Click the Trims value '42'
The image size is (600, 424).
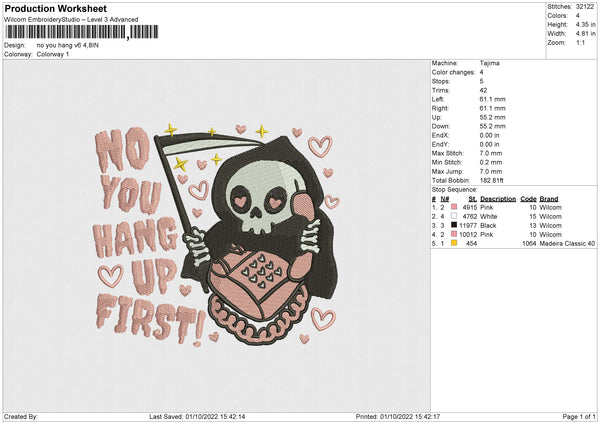[x=483, y=90]
